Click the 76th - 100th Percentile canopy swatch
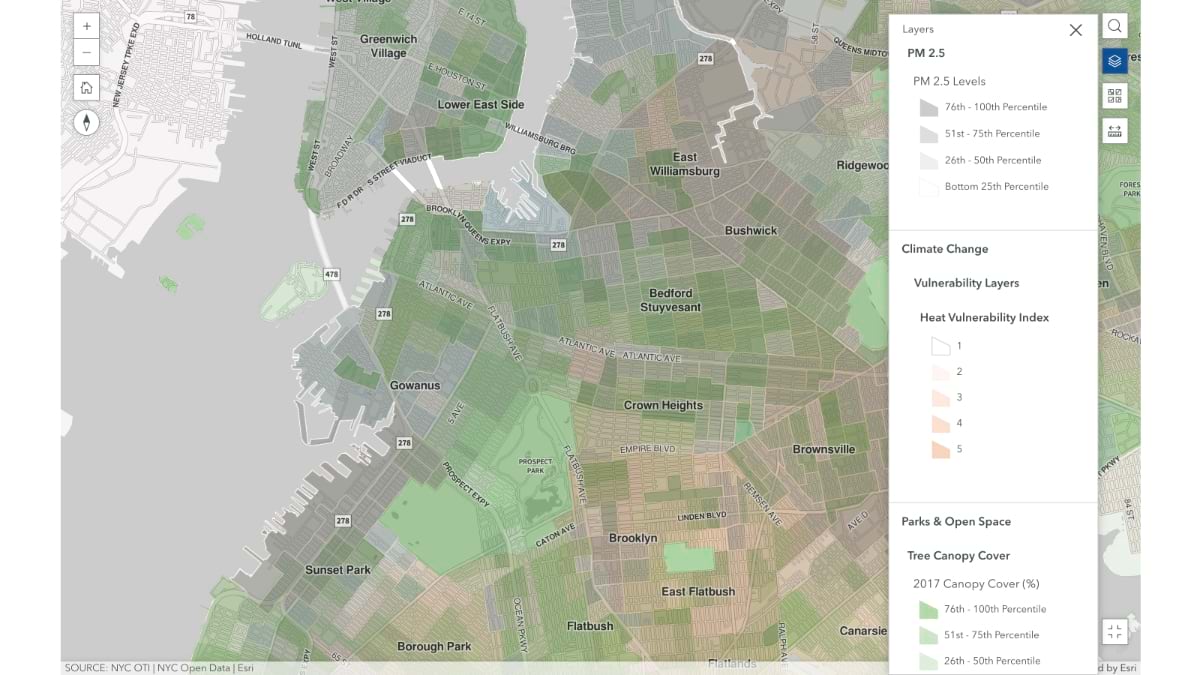Image resolution: width=1200 pixels, height=675 pixels. 929,609
